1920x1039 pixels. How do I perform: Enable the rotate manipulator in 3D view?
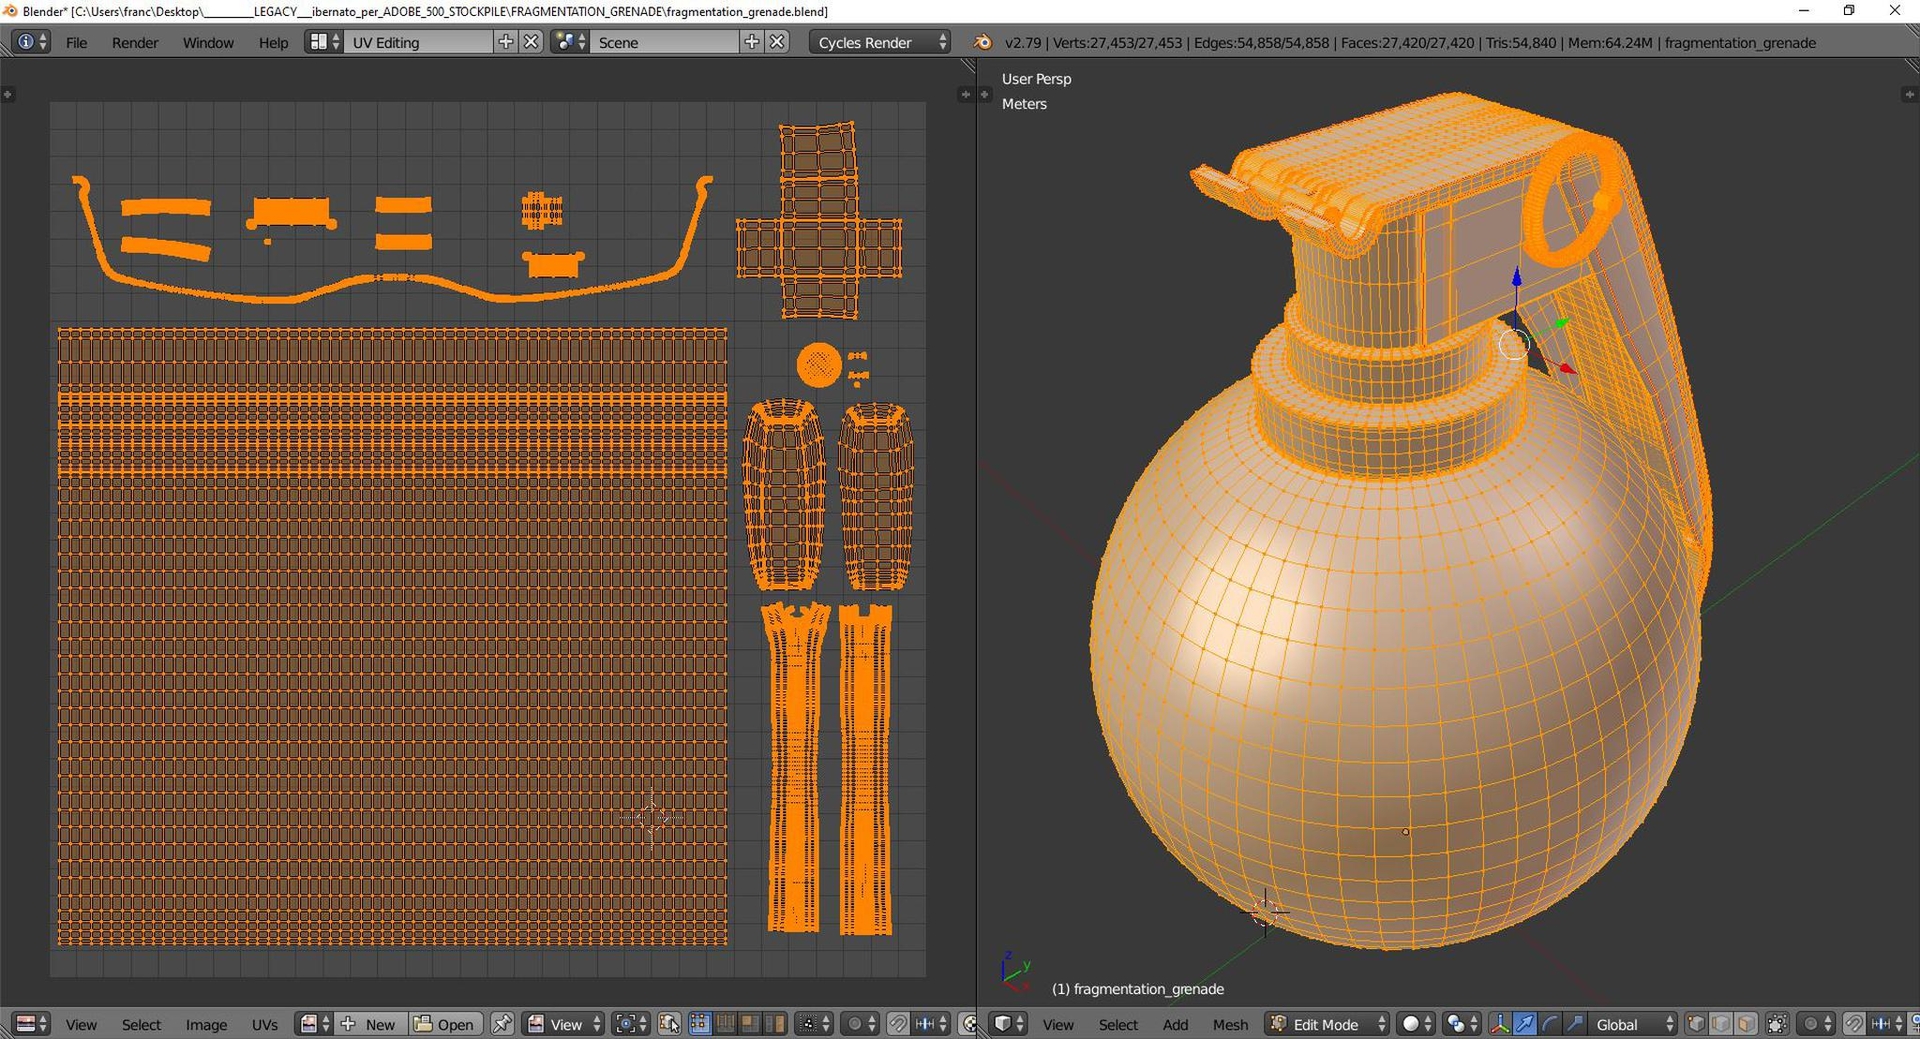(1549, 1023)
